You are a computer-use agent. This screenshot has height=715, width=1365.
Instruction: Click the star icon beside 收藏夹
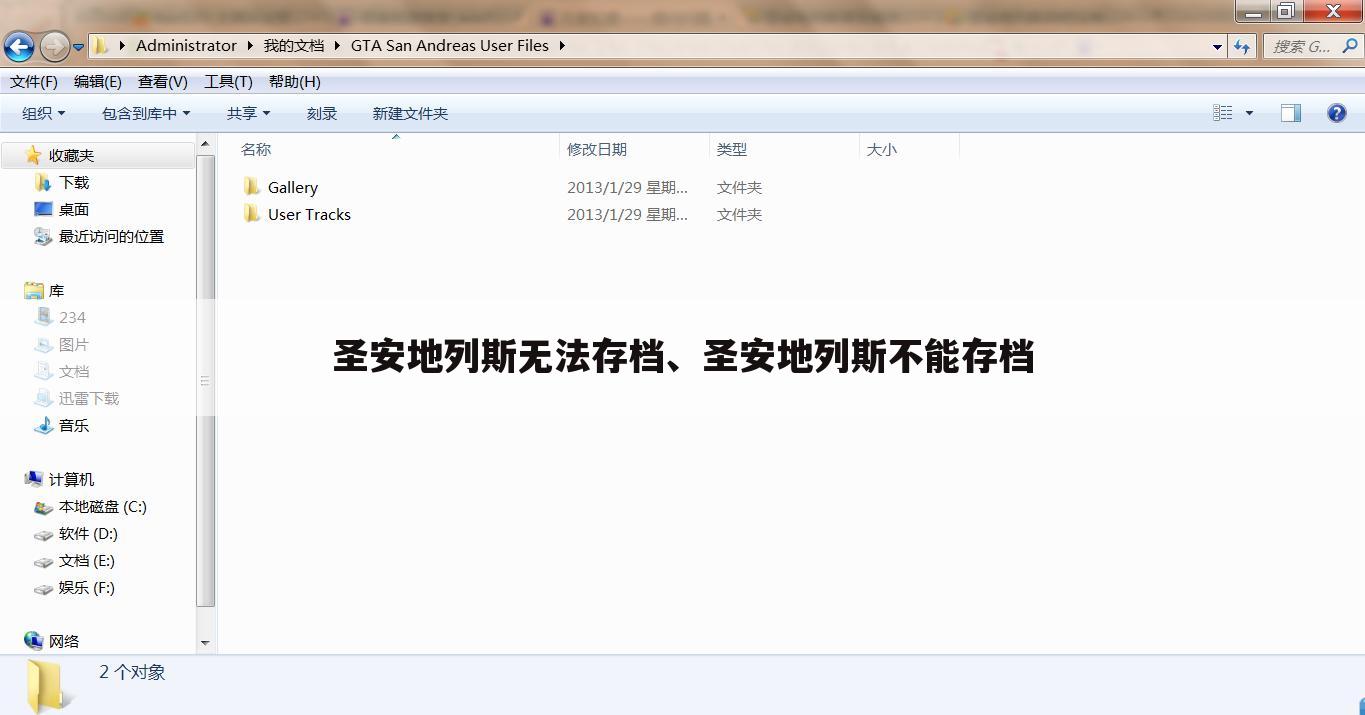[x=33, y=155]
